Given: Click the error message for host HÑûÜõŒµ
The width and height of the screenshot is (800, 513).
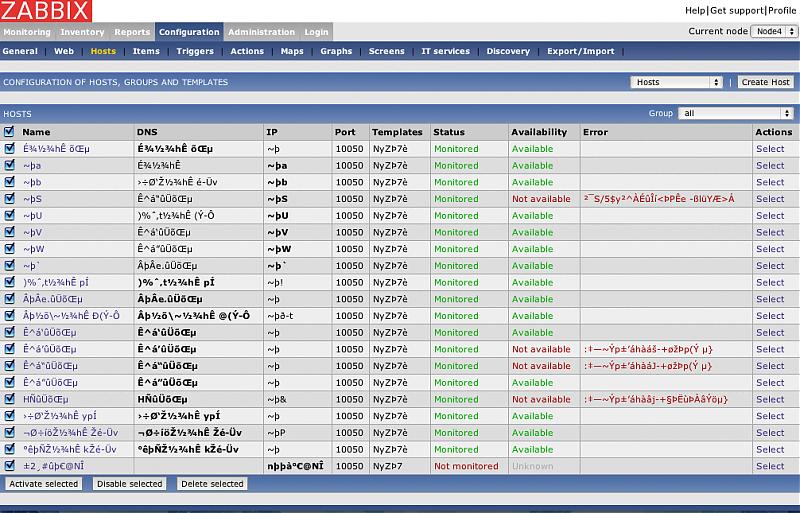Looking at the screenshot, I should [656, 399].
